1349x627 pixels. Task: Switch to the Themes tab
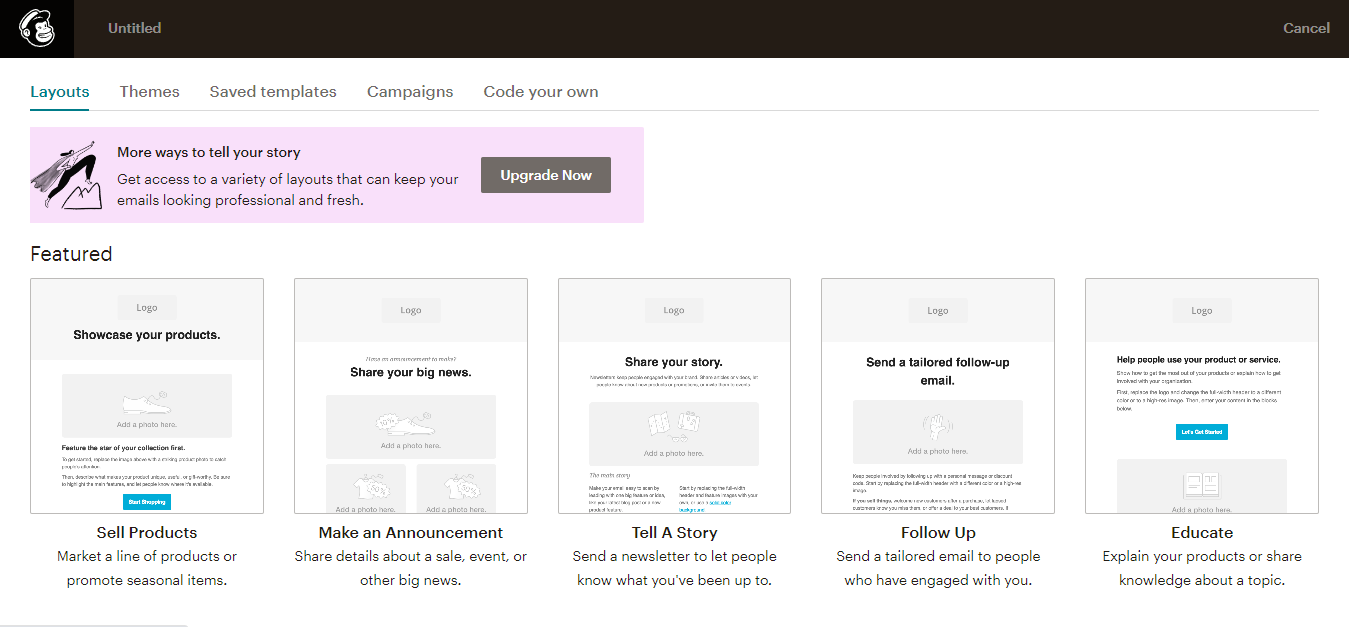(x=149, y=91)
